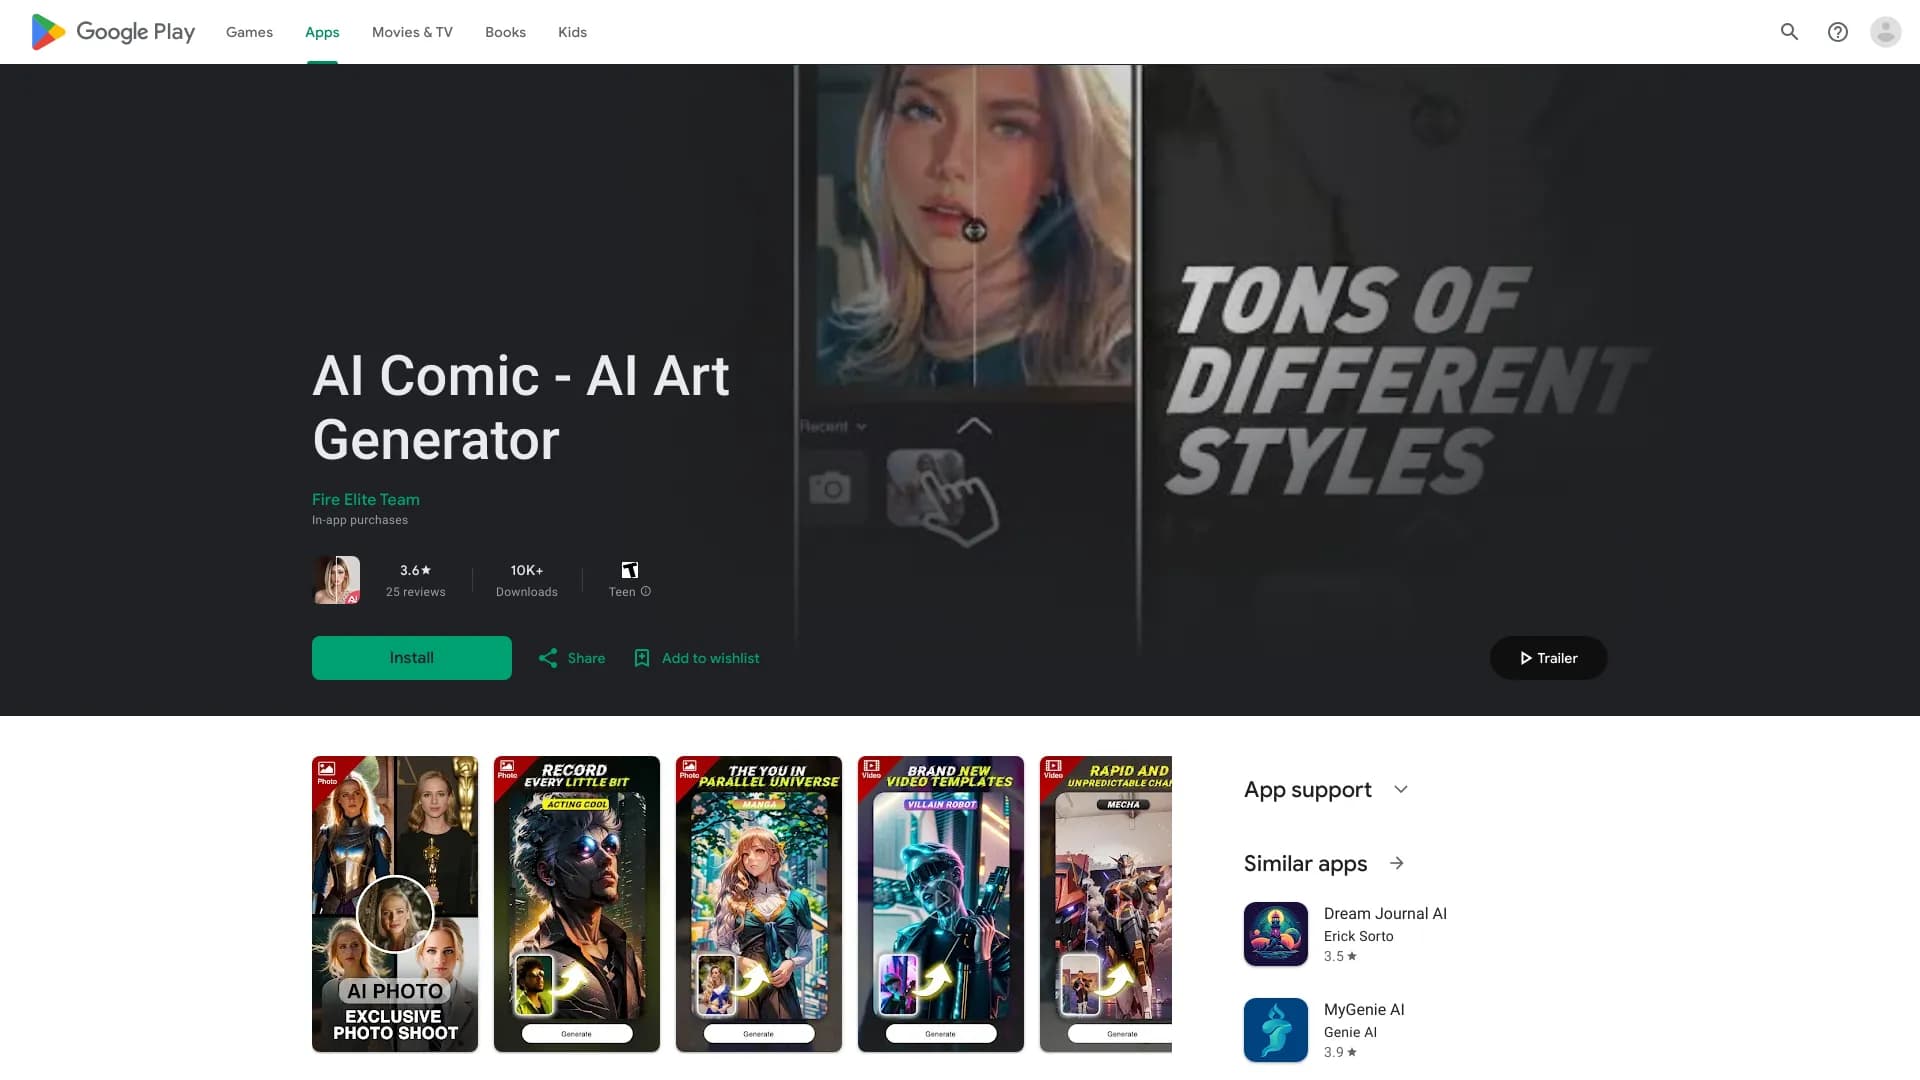Open the Dream Journal AI app icon
The height and width of the screenshot is (1080, 1920).
point(1275,933)
